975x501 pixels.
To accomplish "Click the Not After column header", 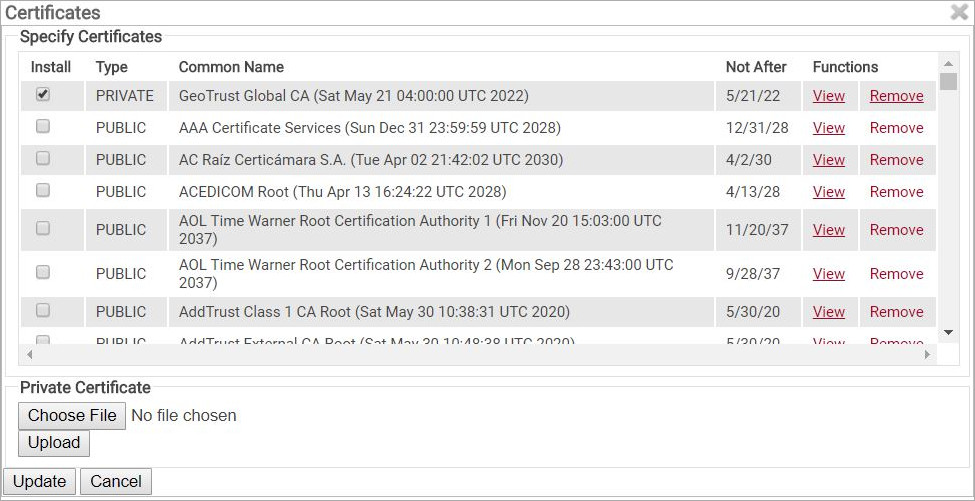I will point(756,67).
